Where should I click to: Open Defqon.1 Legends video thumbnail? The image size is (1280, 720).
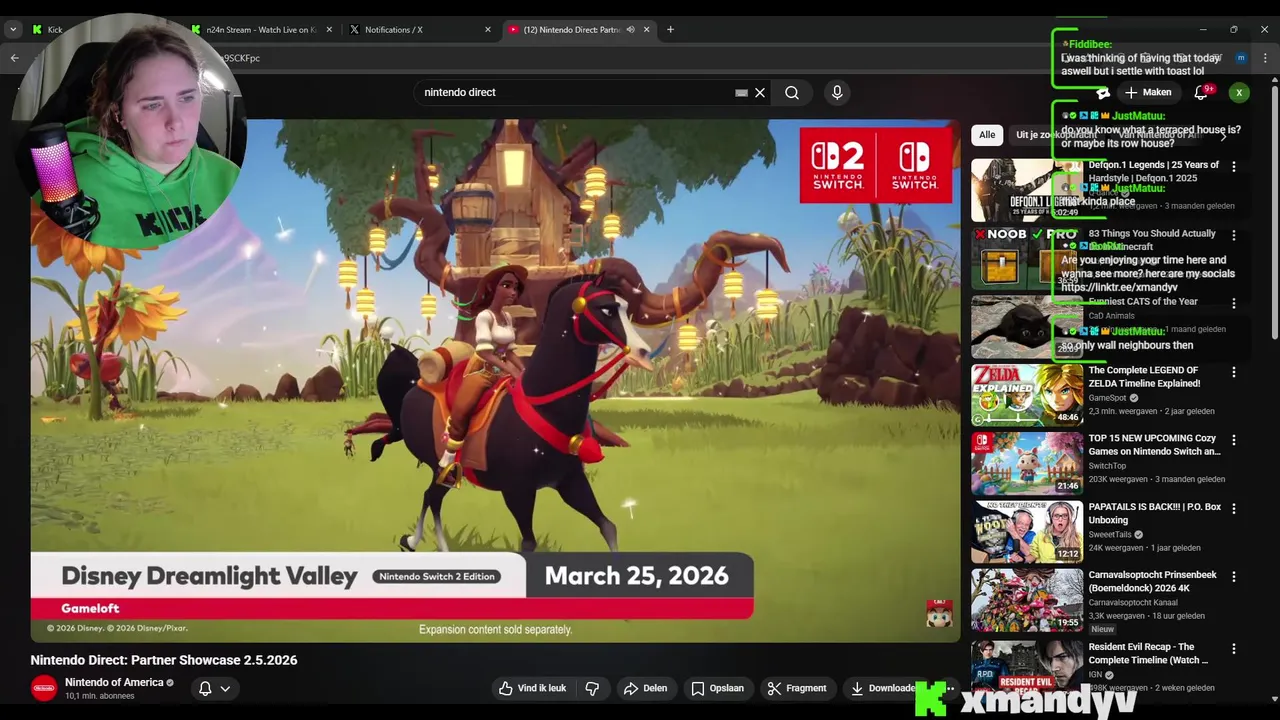(1026, 190)
